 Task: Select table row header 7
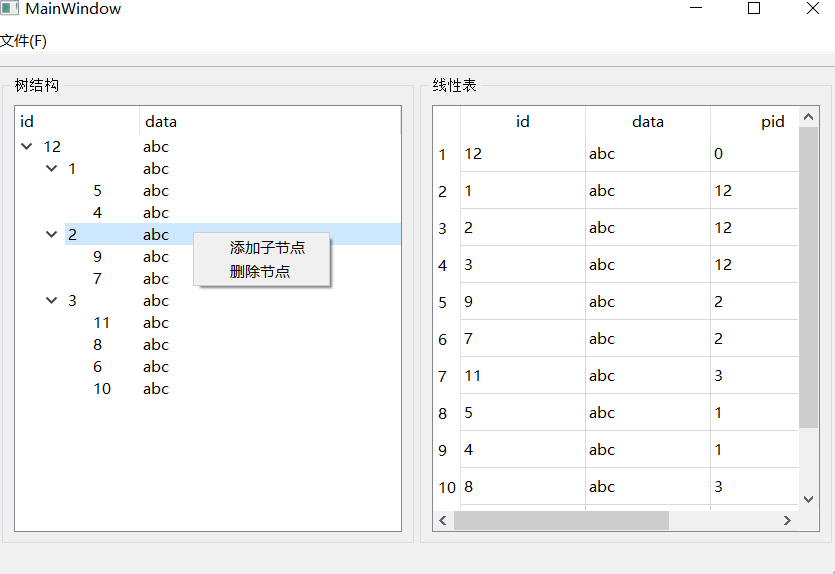[x=447, y=376]
